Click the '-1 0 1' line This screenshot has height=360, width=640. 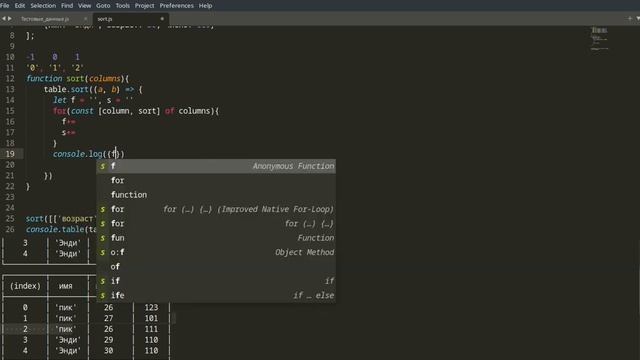53,57
